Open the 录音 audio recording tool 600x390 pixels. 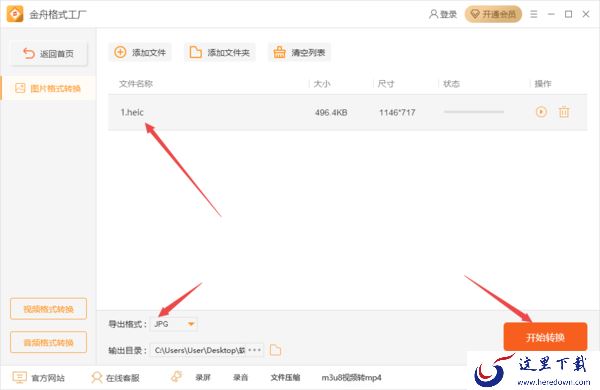(x=240, y=378)
